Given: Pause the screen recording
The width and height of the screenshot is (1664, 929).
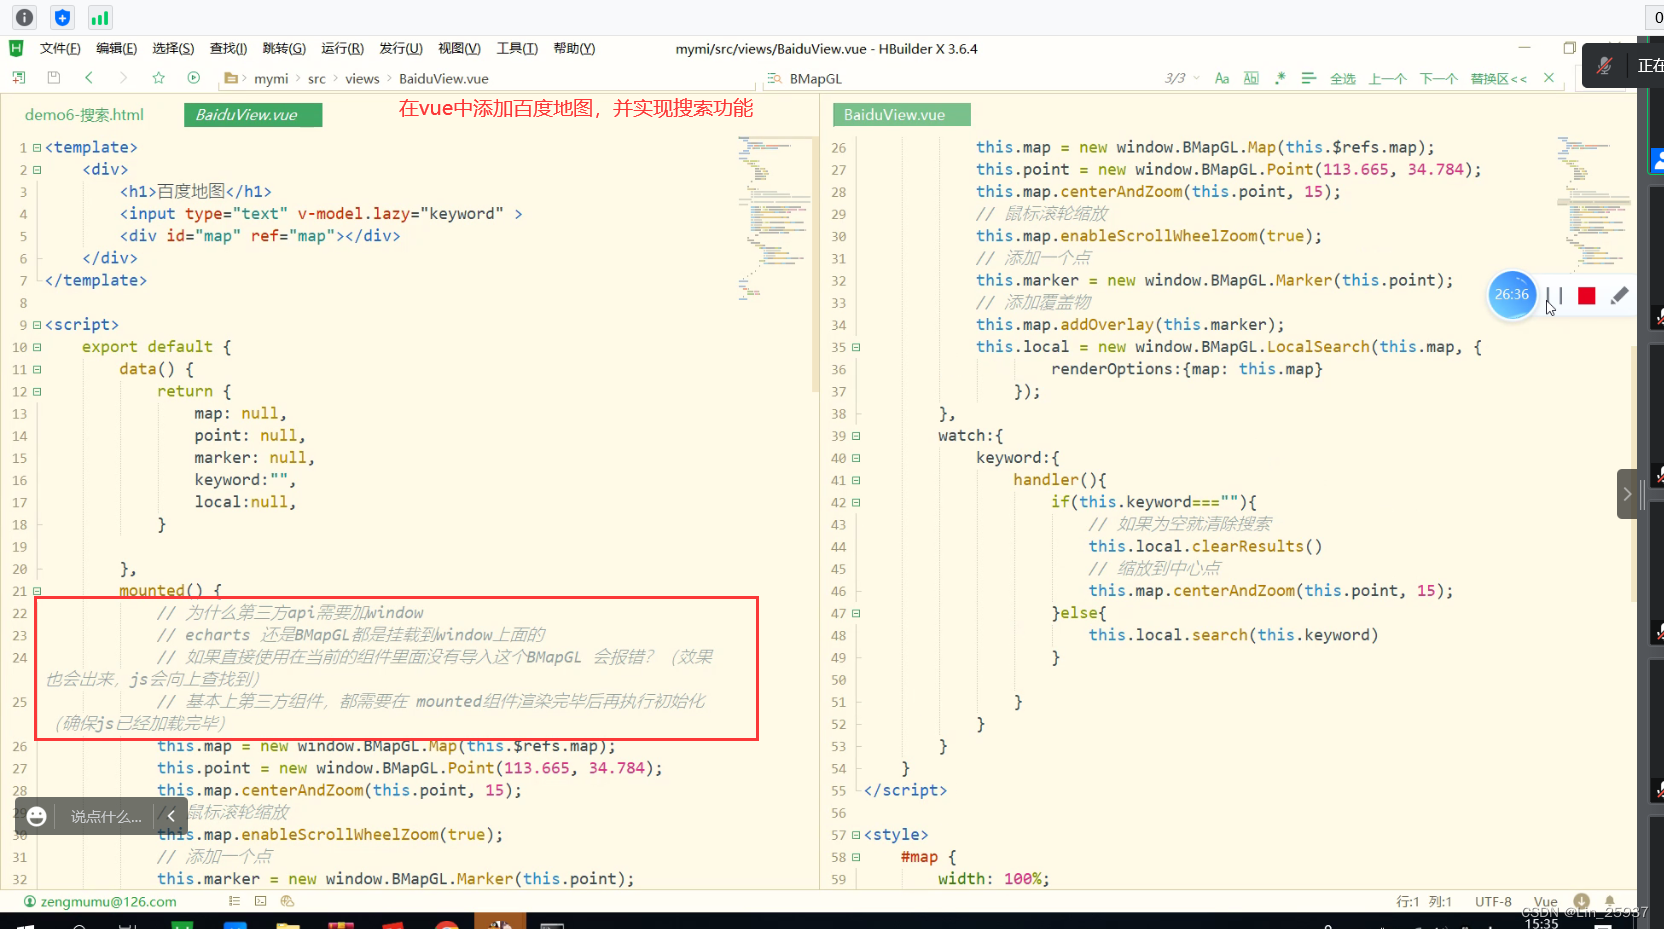Looking at the screenshot, I should pyautogui.click(x=1554, y=296).
